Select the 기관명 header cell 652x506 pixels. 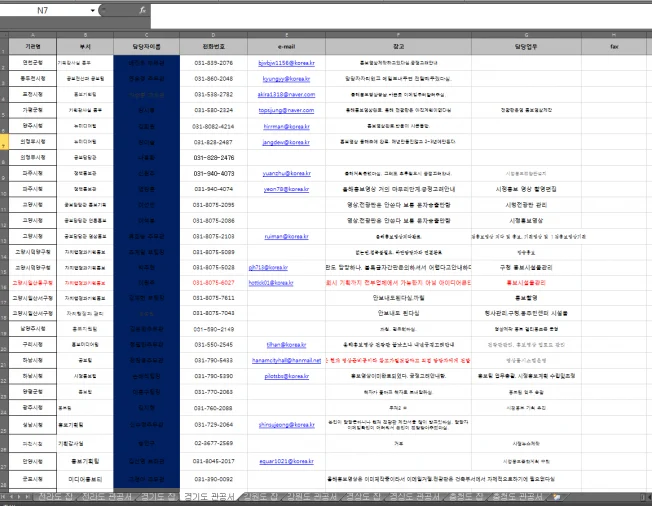click(x=32, y=47)
